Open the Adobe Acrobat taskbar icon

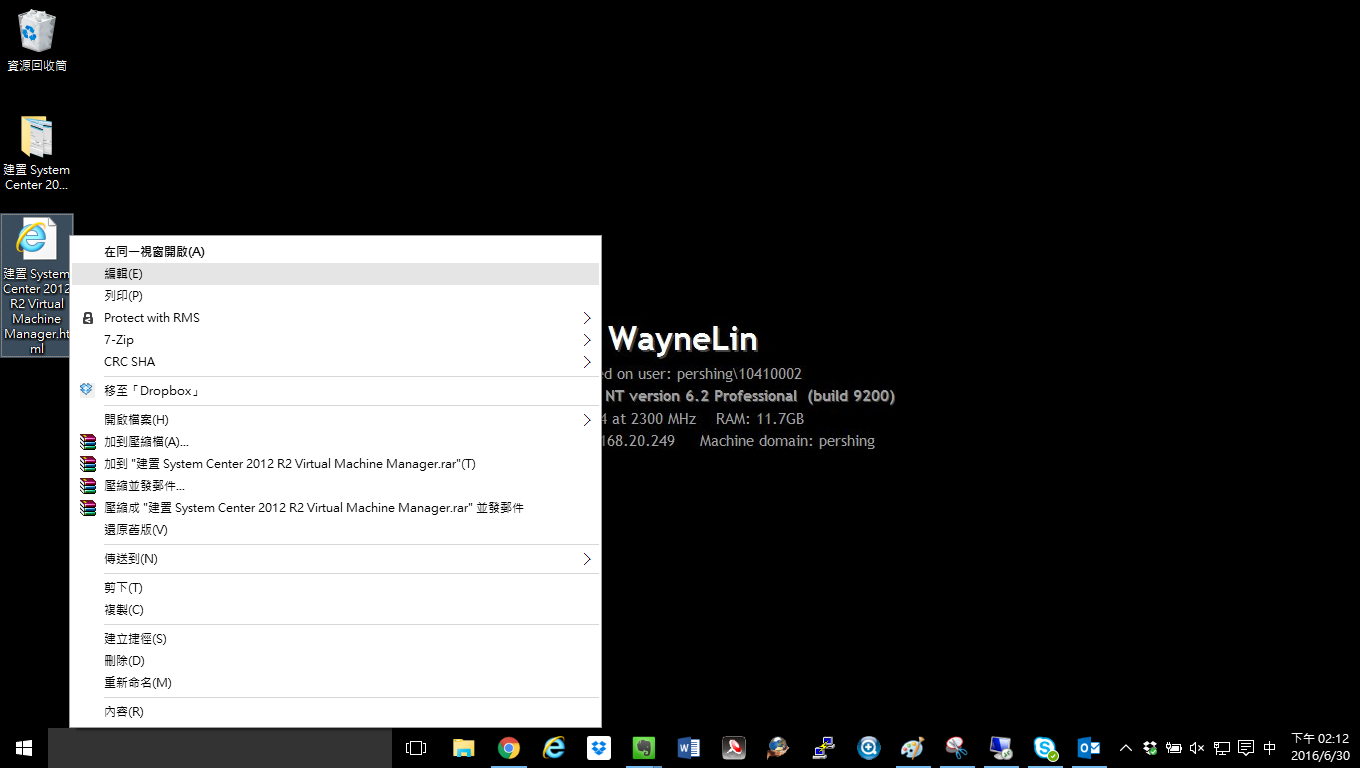tap(734, 748)
